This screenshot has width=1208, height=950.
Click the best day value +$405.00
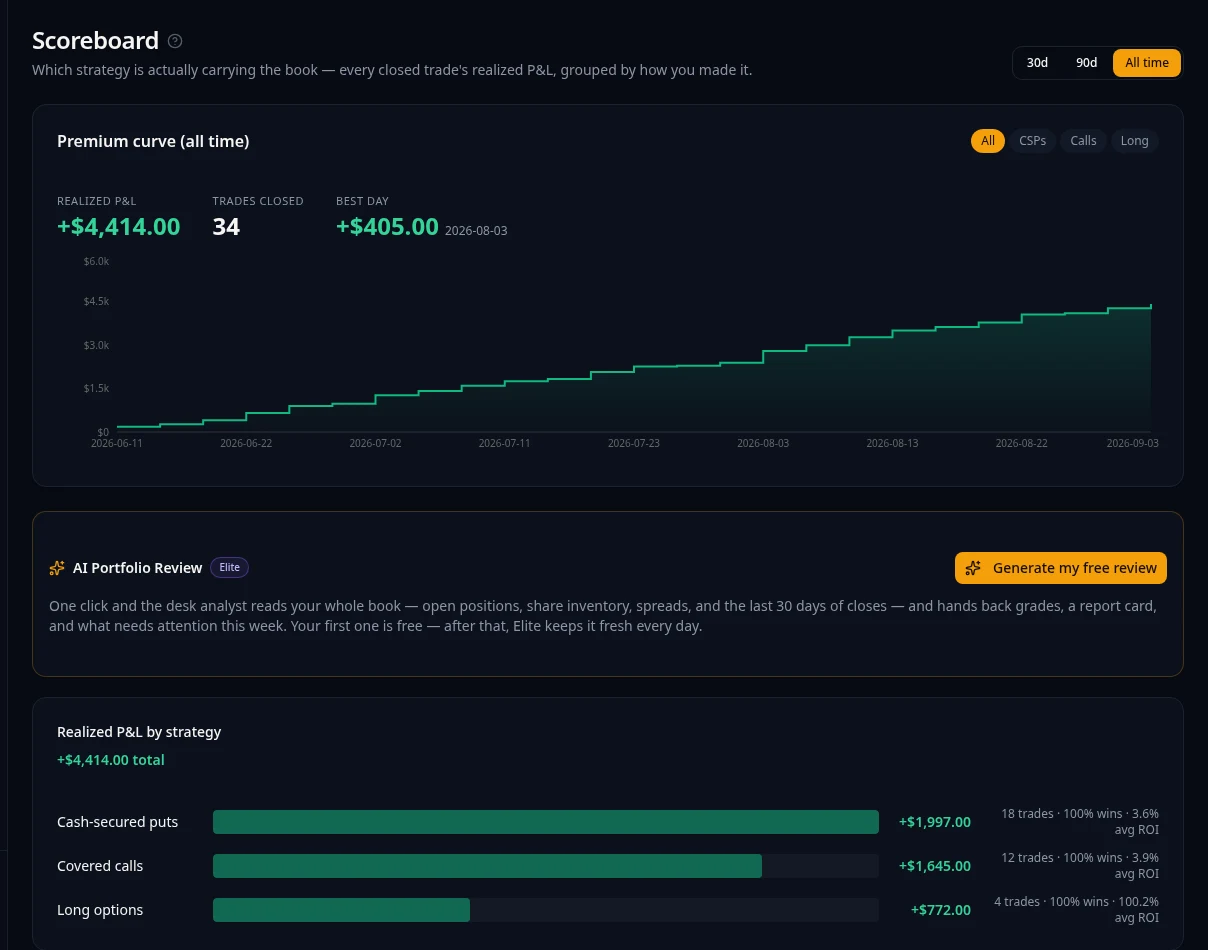pos(387,227)
